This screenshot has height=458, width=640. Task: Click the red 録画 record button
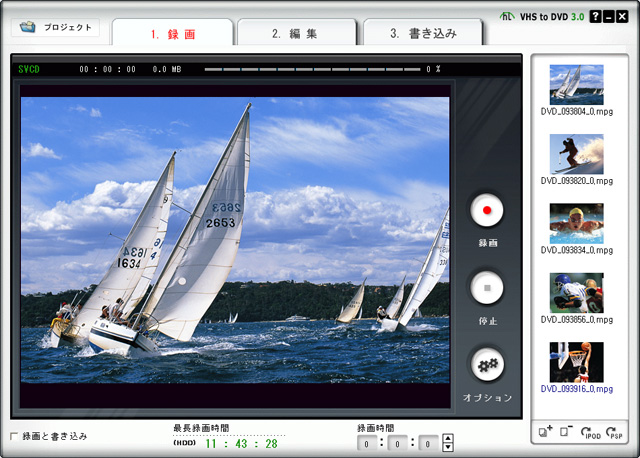(487, 210)
